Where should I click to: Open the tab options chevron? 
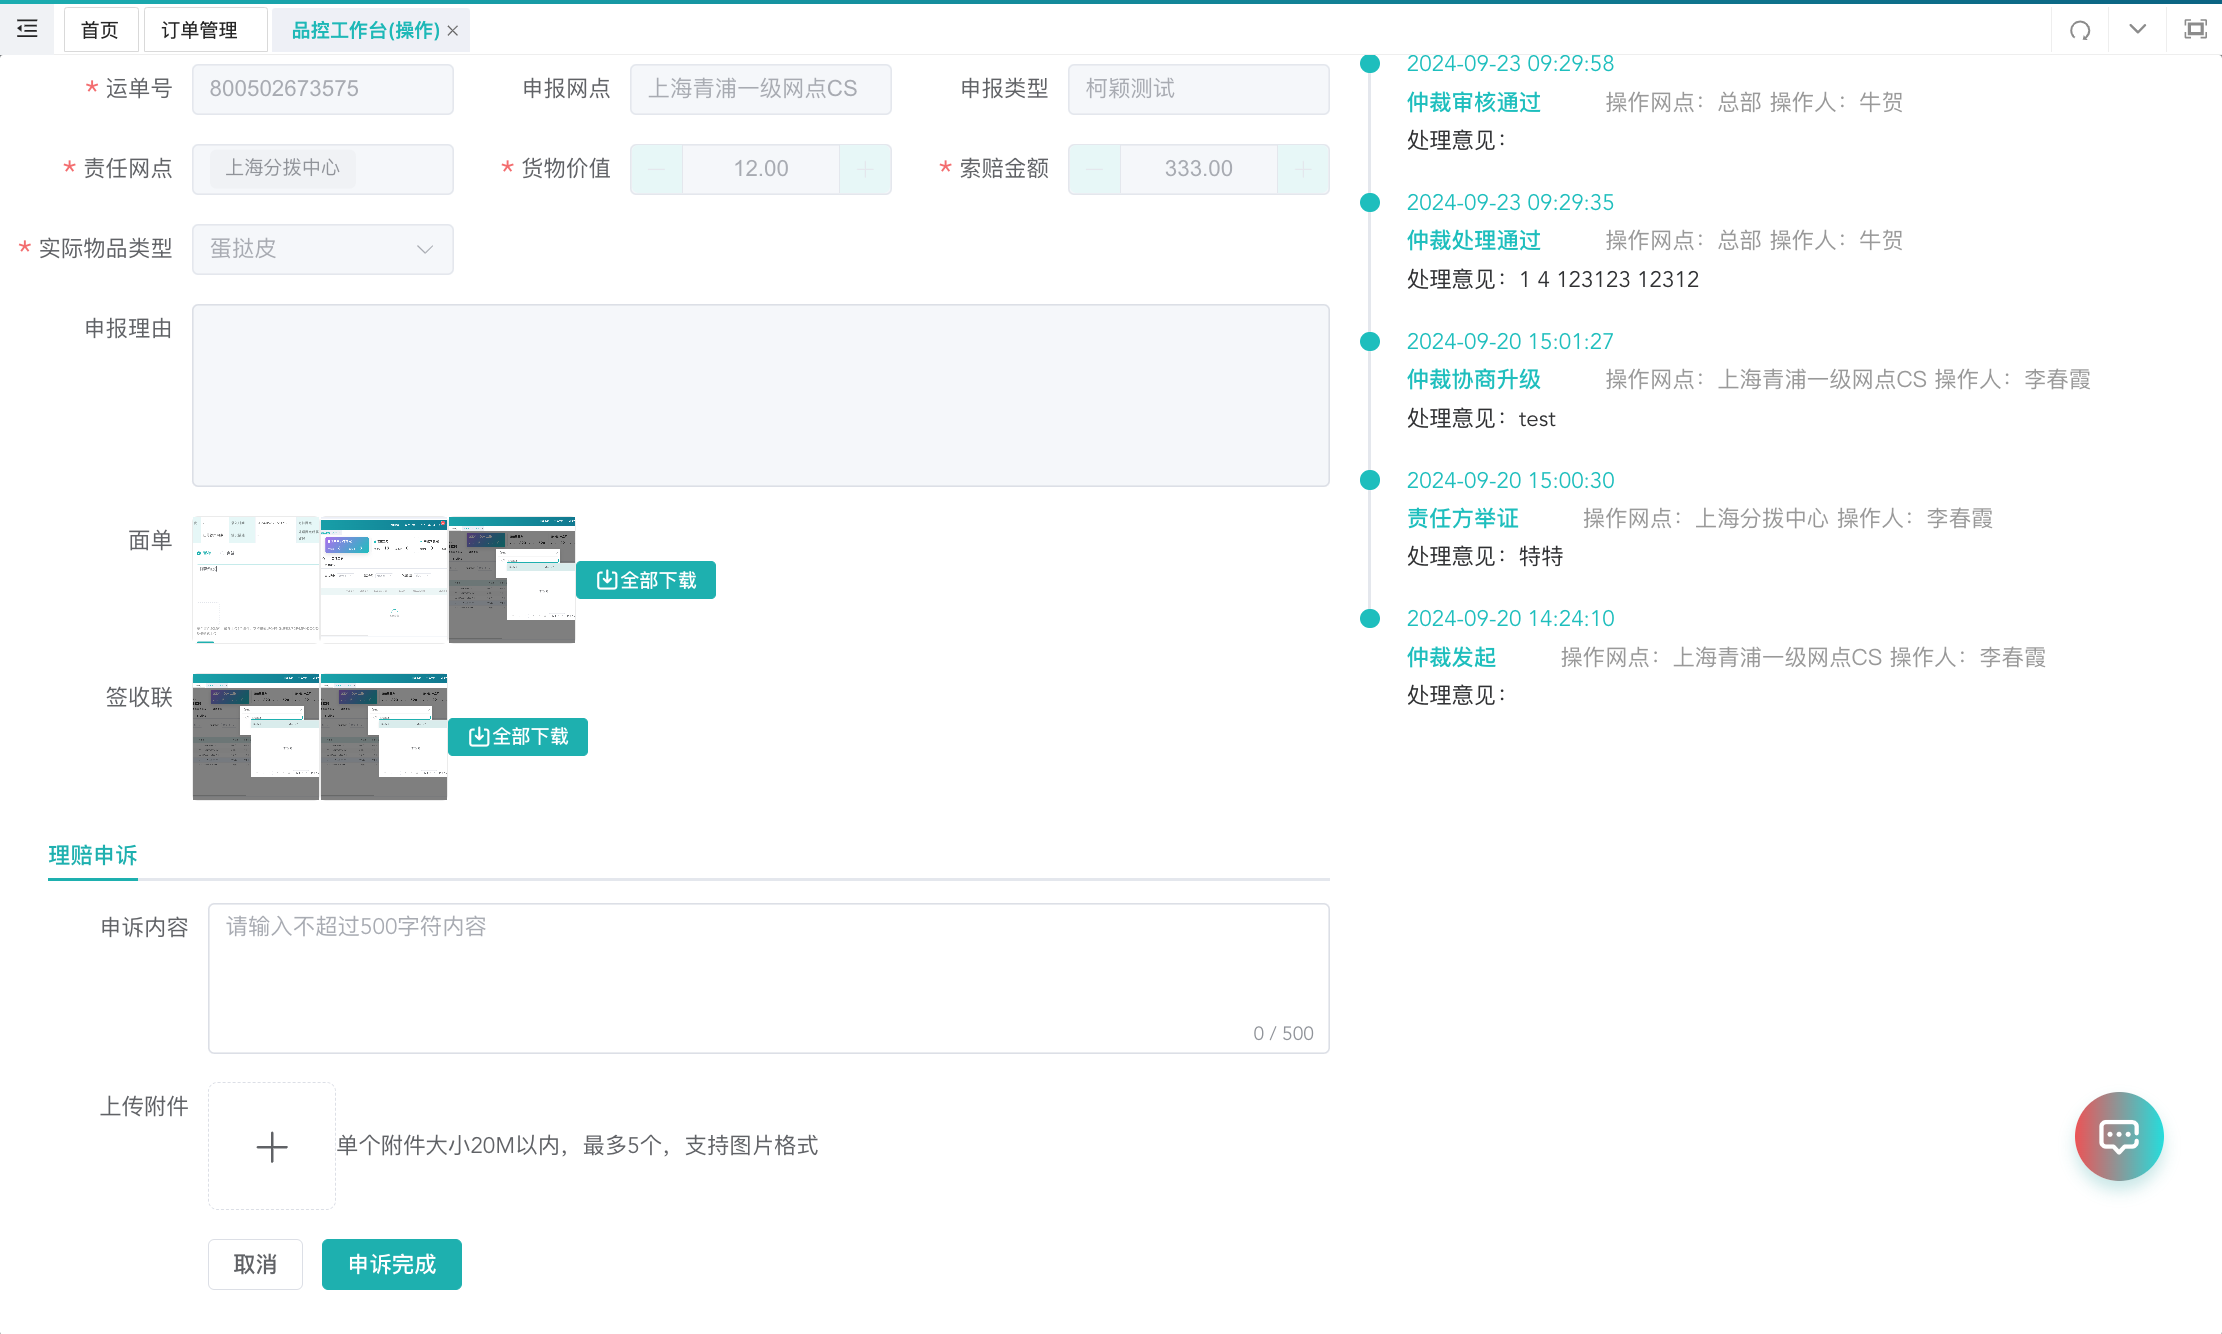point(2137,29)
